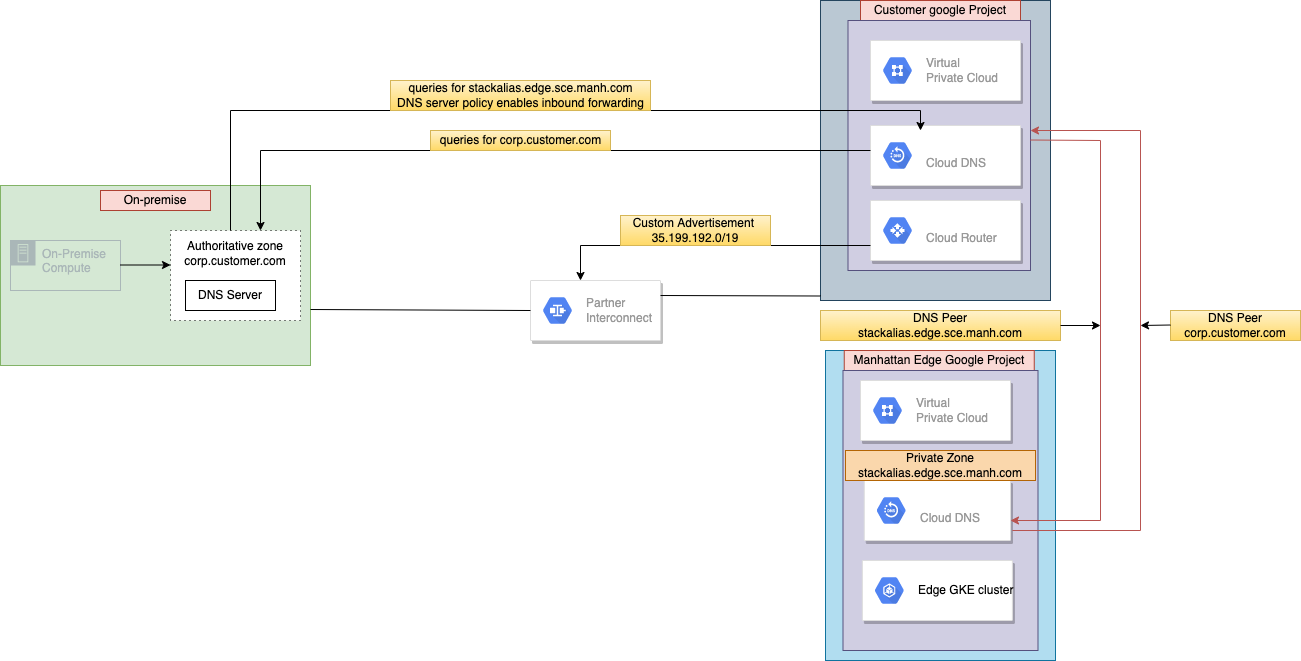The width and height of the screenshot is (1301, 661).
Task: Click 'Cloud DNS' text in Customer google Project
Action: 956,163
